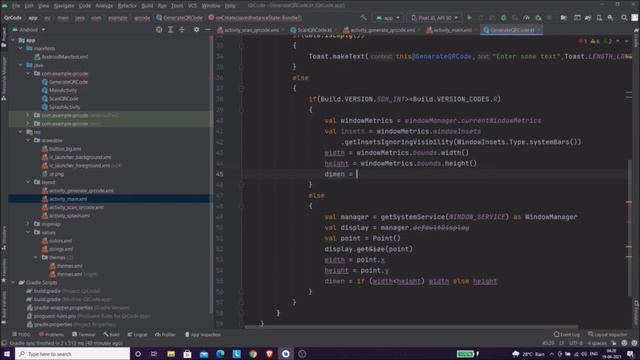Click Expand All in the Project panel
The image size is (640, 360).
171,29
